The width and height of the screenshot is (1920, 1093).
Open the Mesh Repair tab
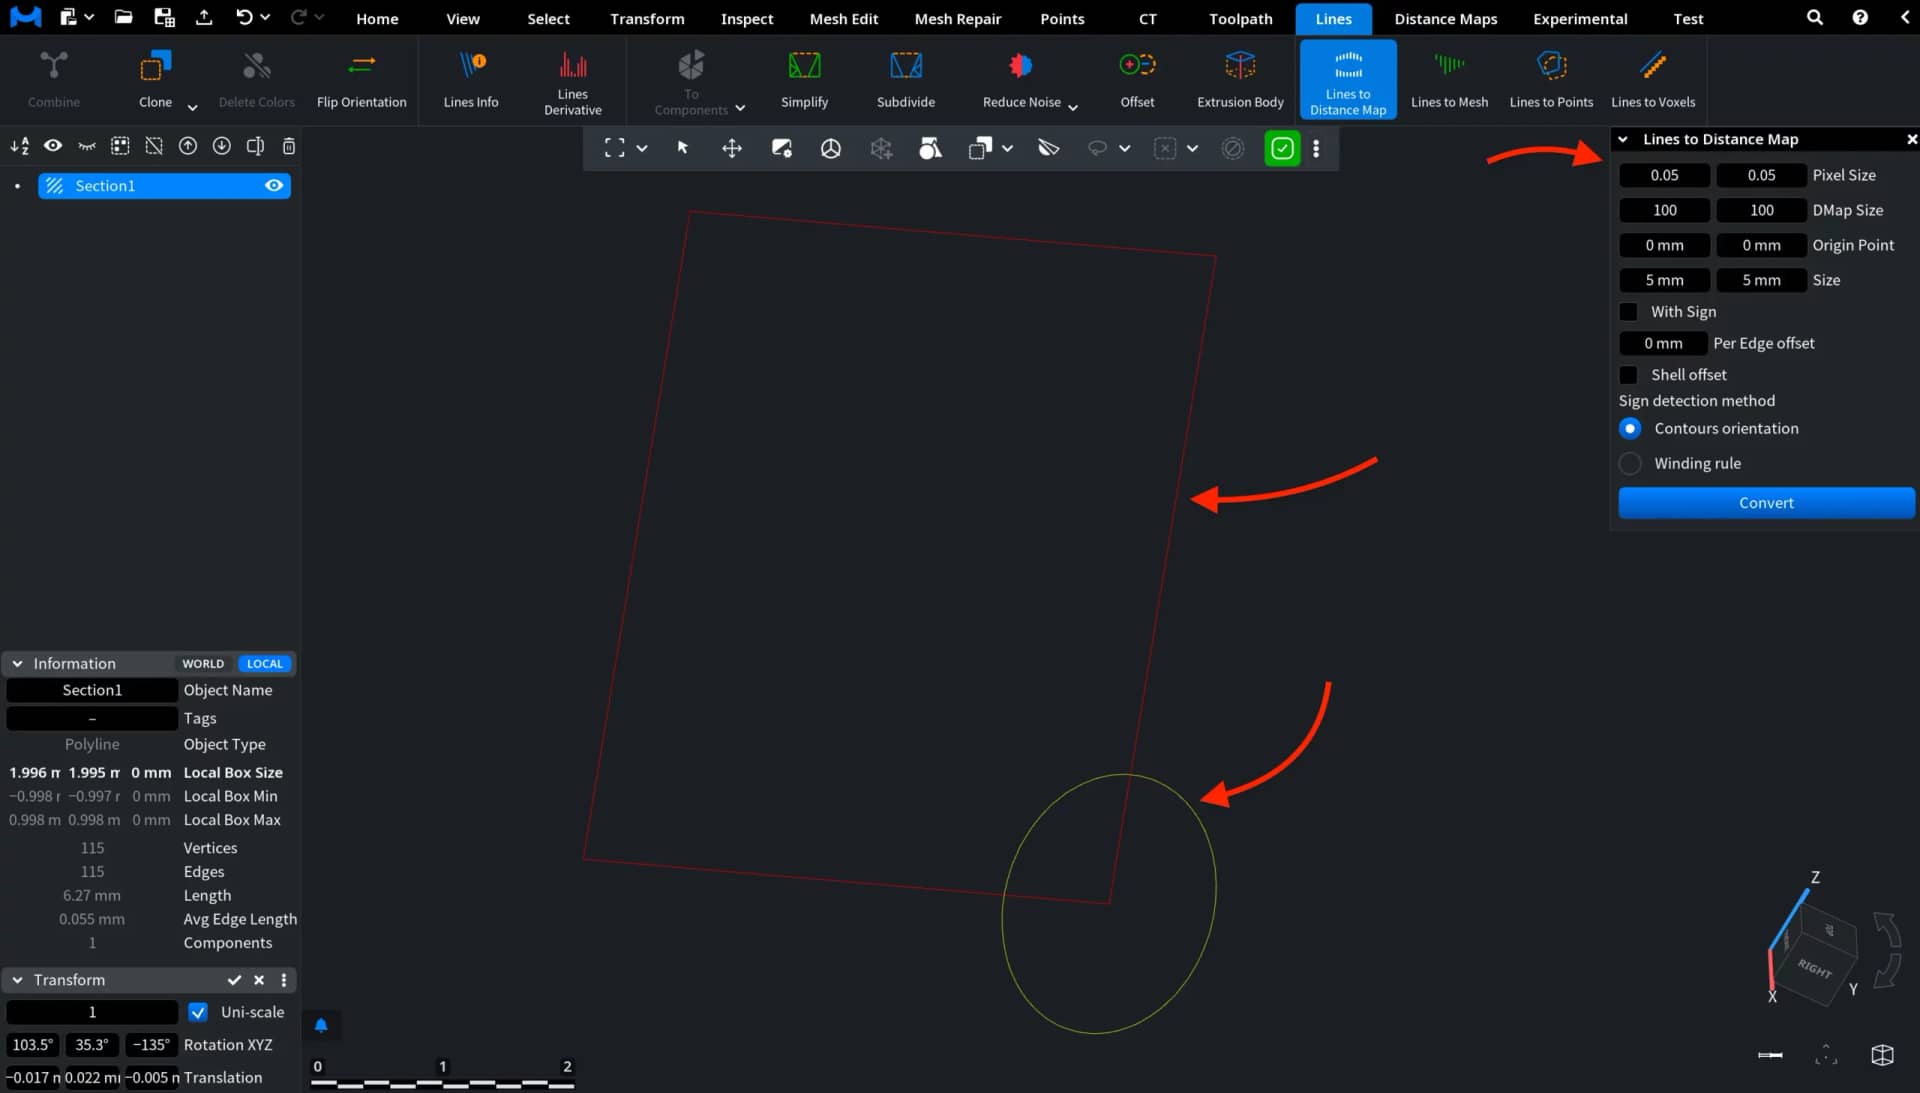(957, 19)
